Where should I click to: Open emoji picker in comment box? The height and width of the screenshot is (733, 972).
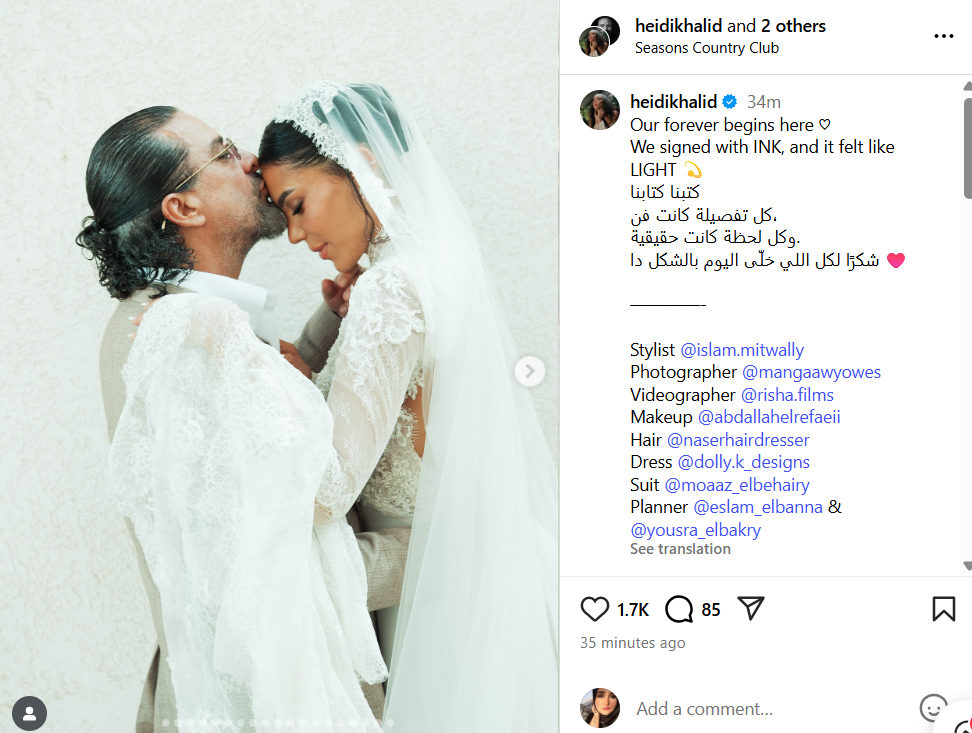coord(933,708)
